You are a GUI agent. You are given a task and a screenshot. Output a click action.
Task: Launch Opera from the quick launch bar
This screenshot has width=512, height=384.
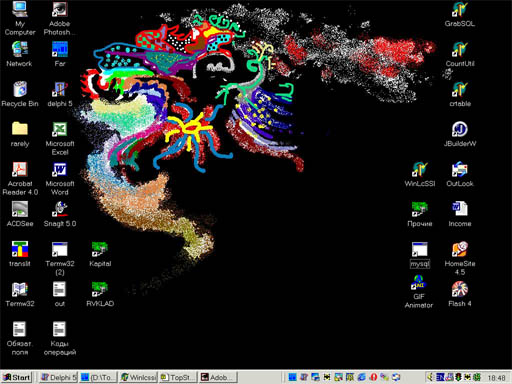pyautogui.click(x=373, y=377)
